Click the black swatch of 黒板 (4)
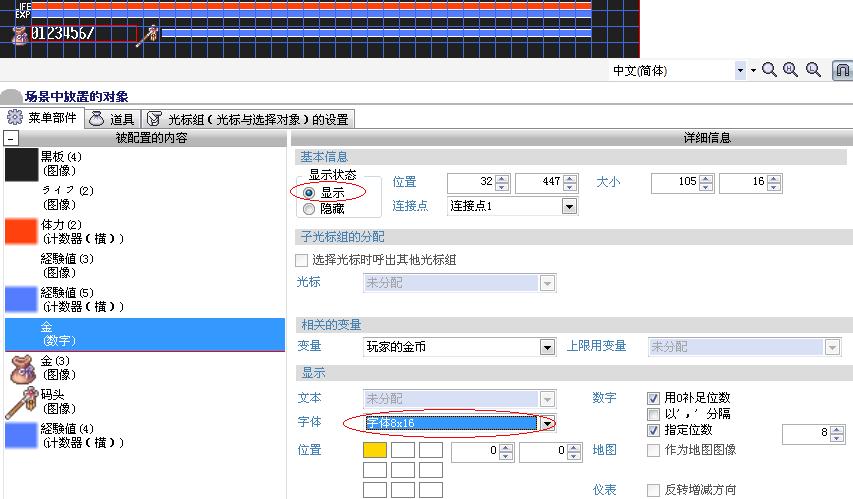Image resolution: width=853 pixels, height=499 pixels. [21, 164]
